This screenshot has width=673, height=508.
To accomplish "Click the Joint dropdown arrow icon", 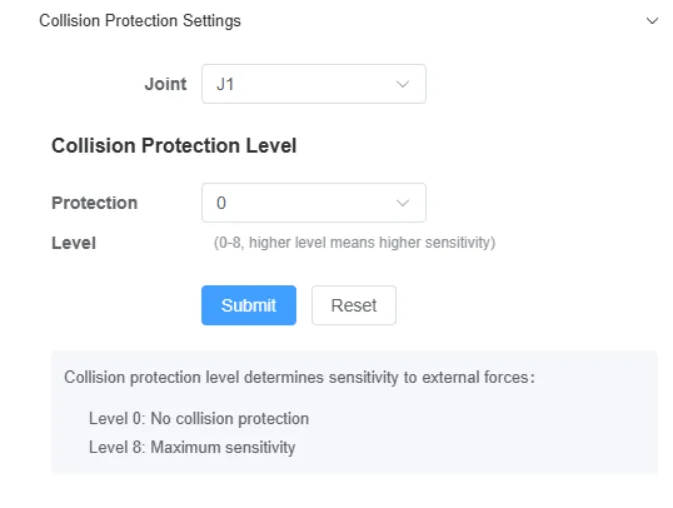I will [x=403, y=84].
